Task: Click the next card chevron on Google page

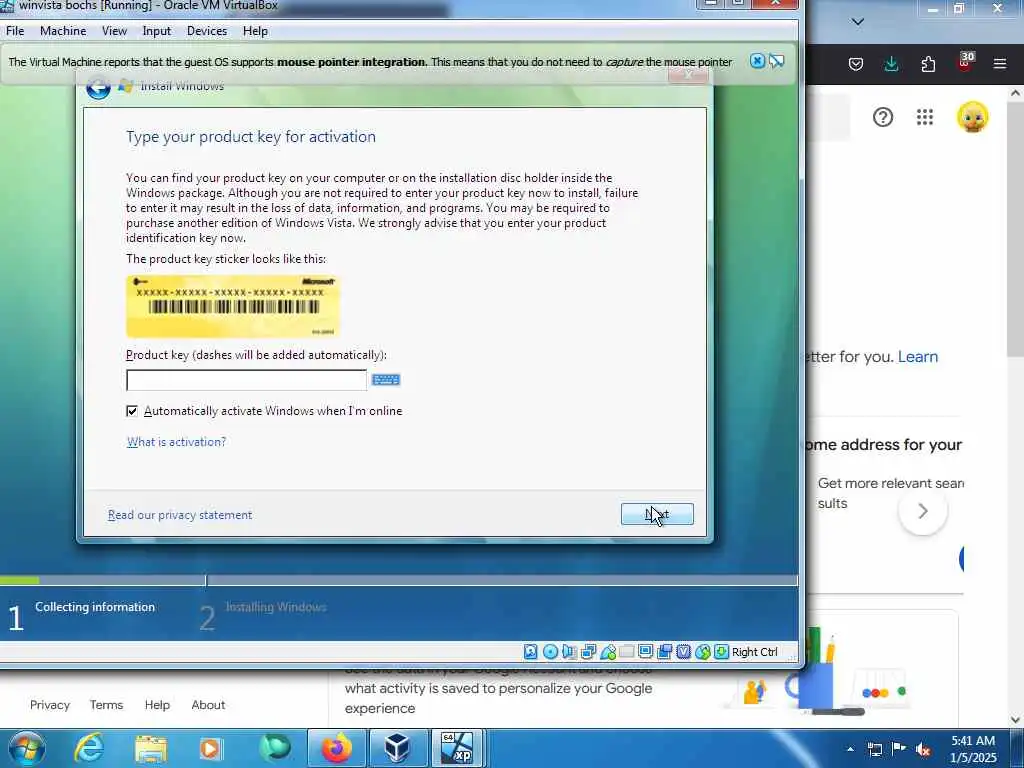Action: (x=923, y=511)
